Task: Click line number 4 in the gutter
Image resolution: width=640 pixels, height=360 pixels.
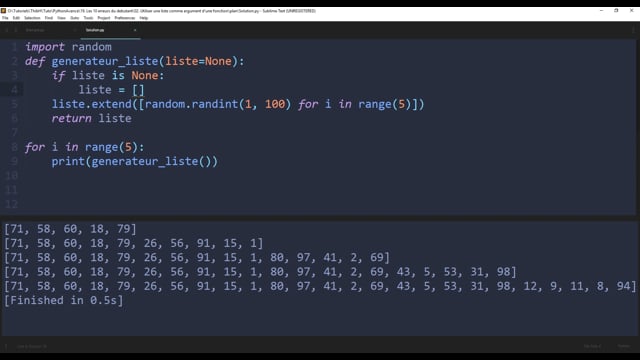Action: click(14, 90)
